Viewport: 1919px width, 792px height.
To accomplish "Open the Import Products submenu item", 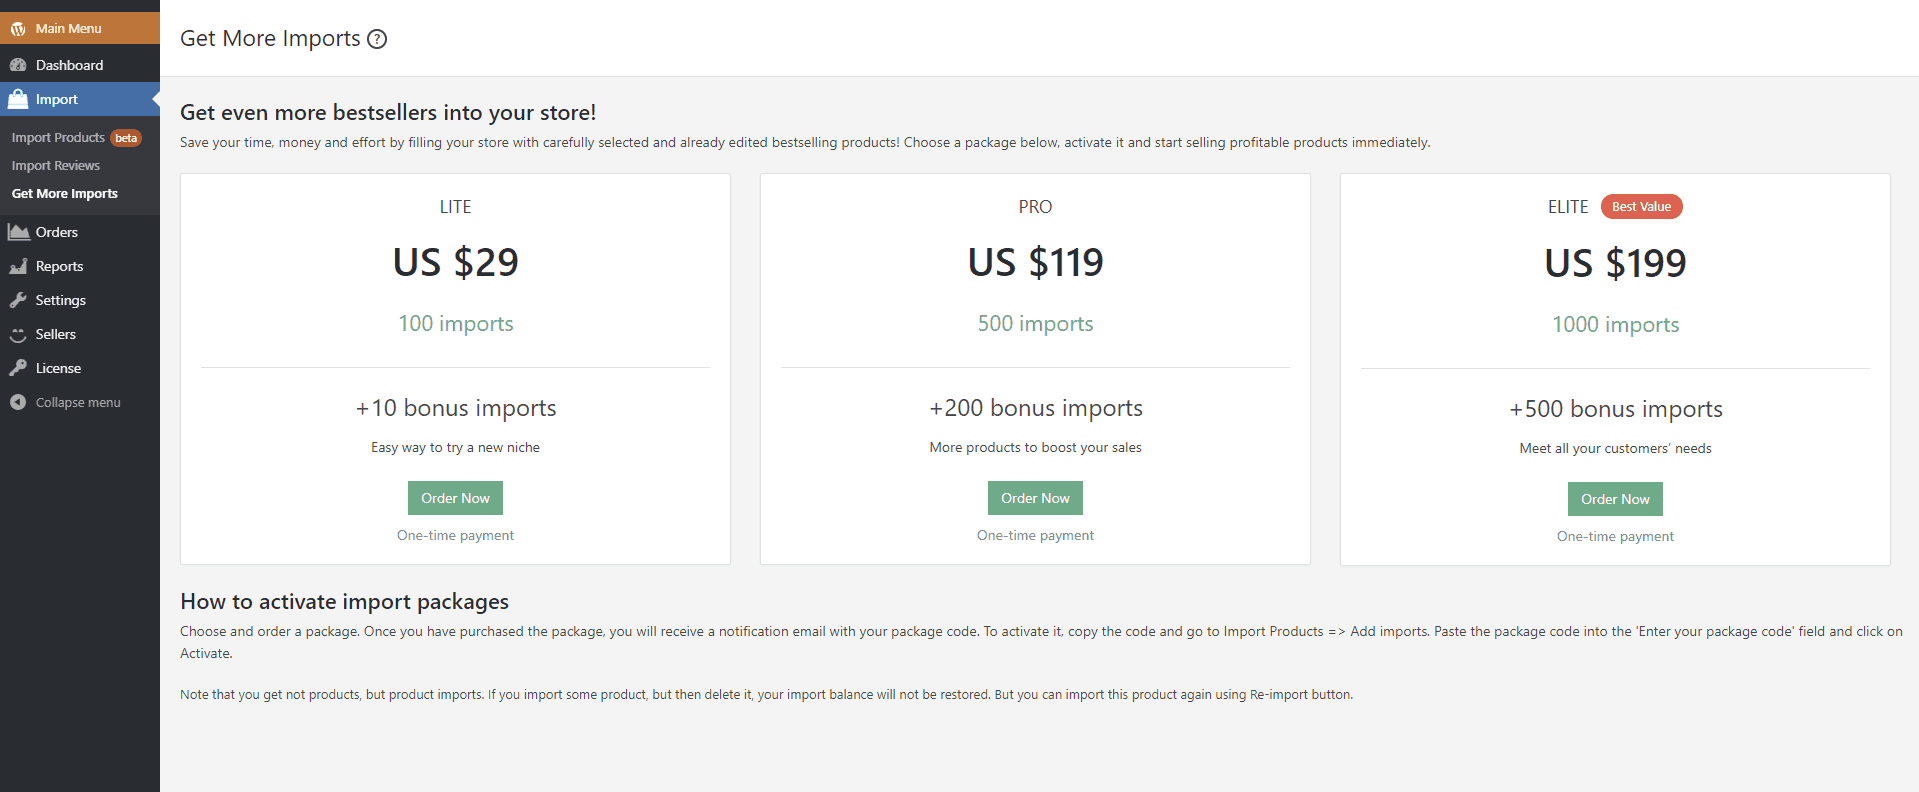I will pos(57,137).
